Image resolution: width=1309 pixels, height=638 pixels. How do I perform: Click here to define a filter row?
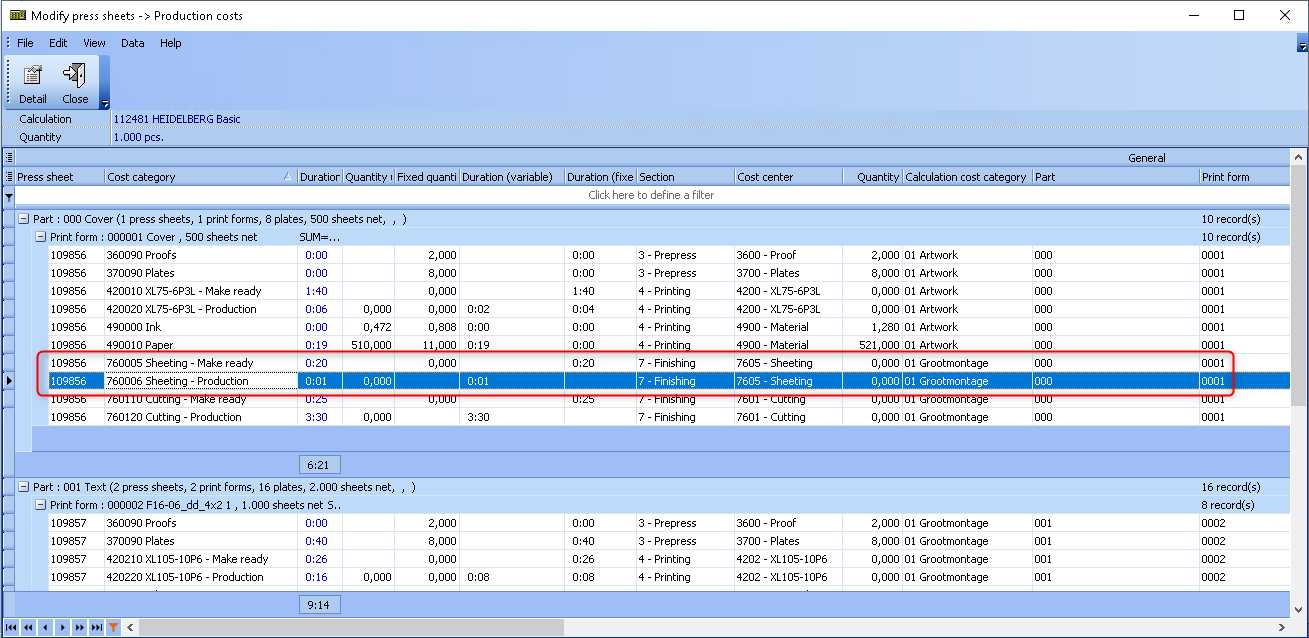tap(651, 196)
